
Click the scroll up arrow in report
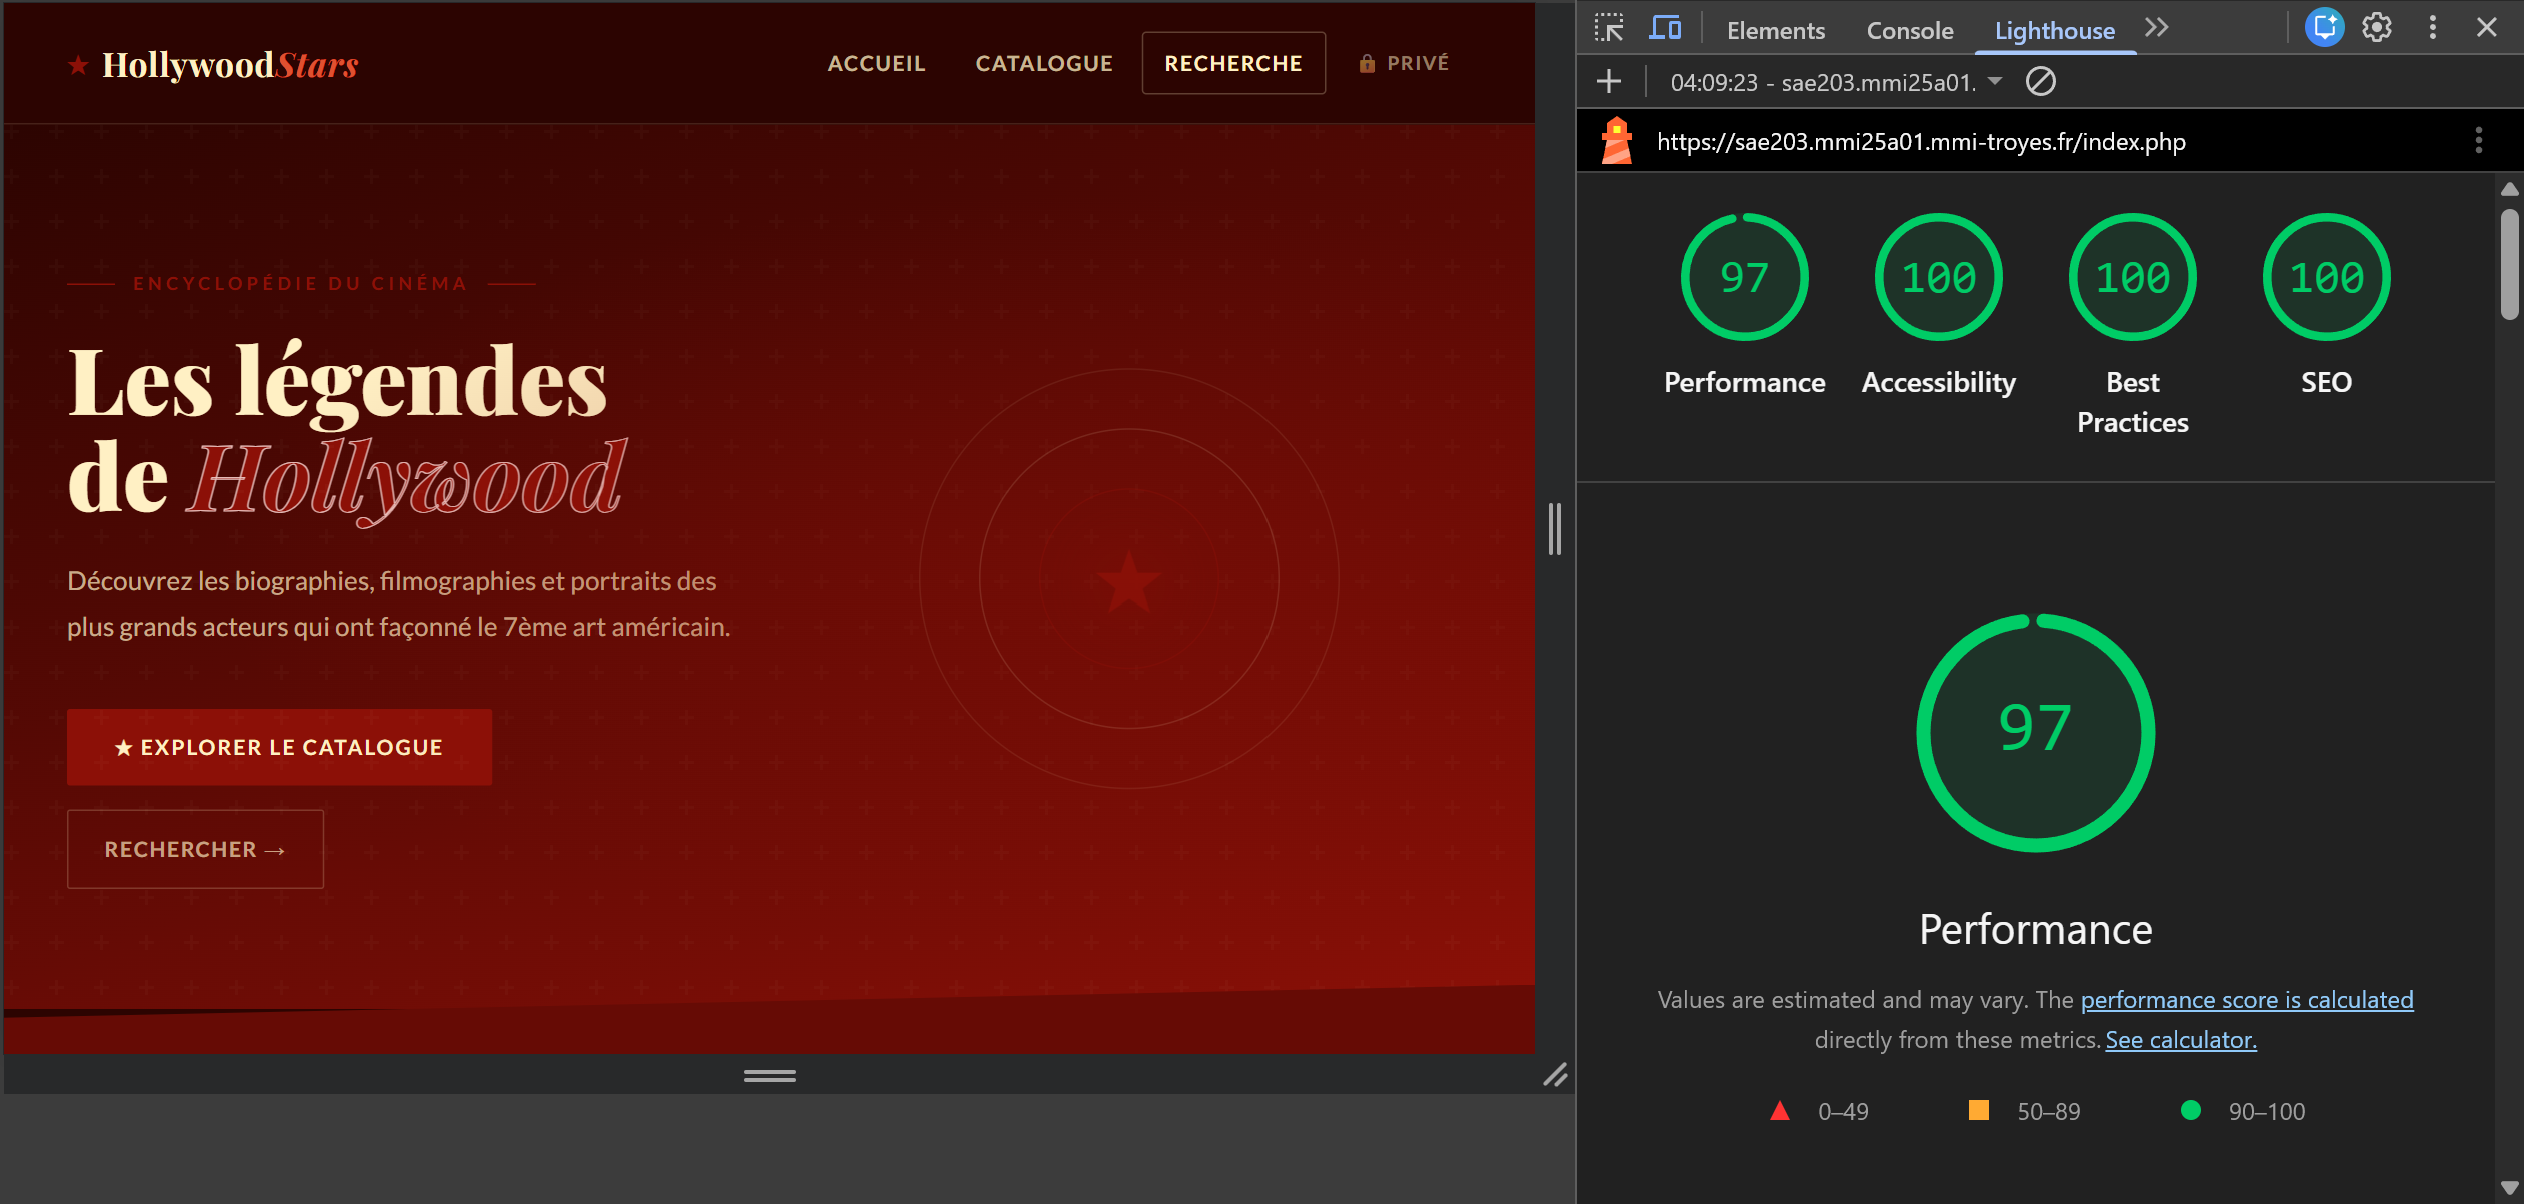click(2509, 188)
